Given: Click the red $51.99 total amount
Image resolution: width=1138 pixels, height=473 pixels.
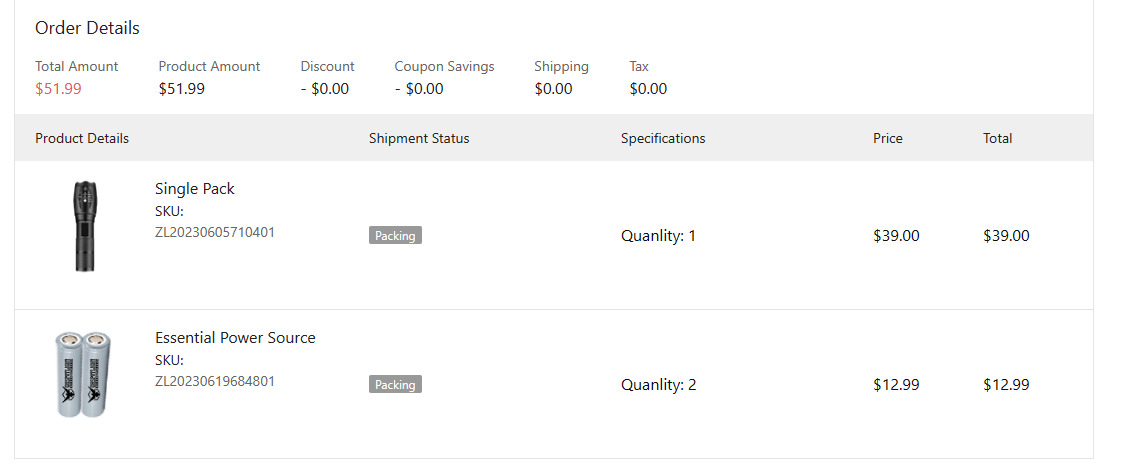Looking at the screenshot, I should click(x=58, y=89).
